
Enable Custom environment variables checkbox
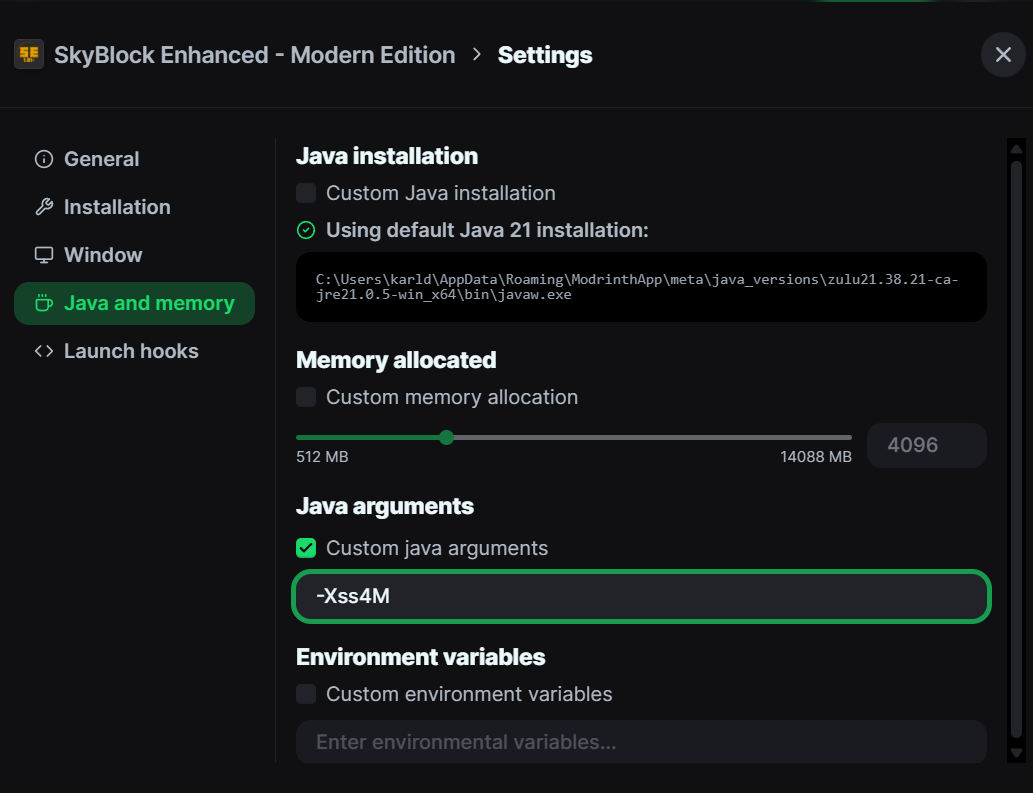click(306, 694)
